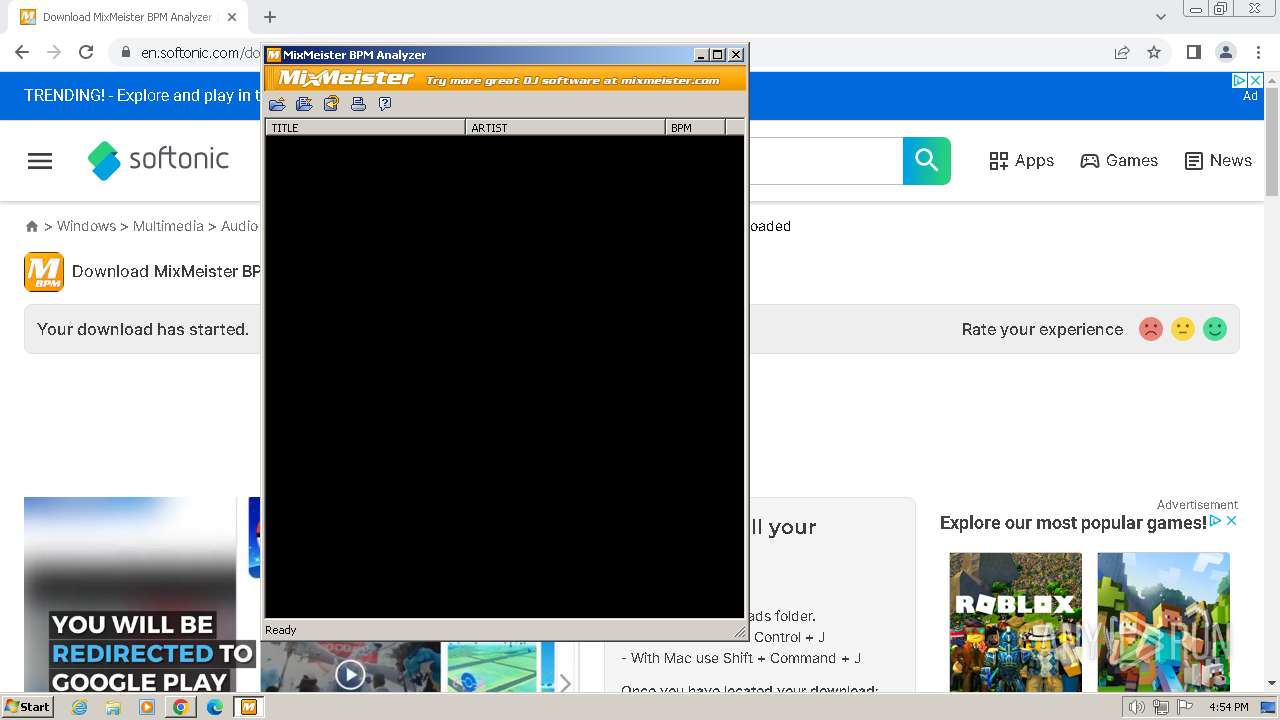Click the ad choices icon on top banner
This screenshot has height=720, width=1280.
pyautogui.click(x=1239, y=80)
